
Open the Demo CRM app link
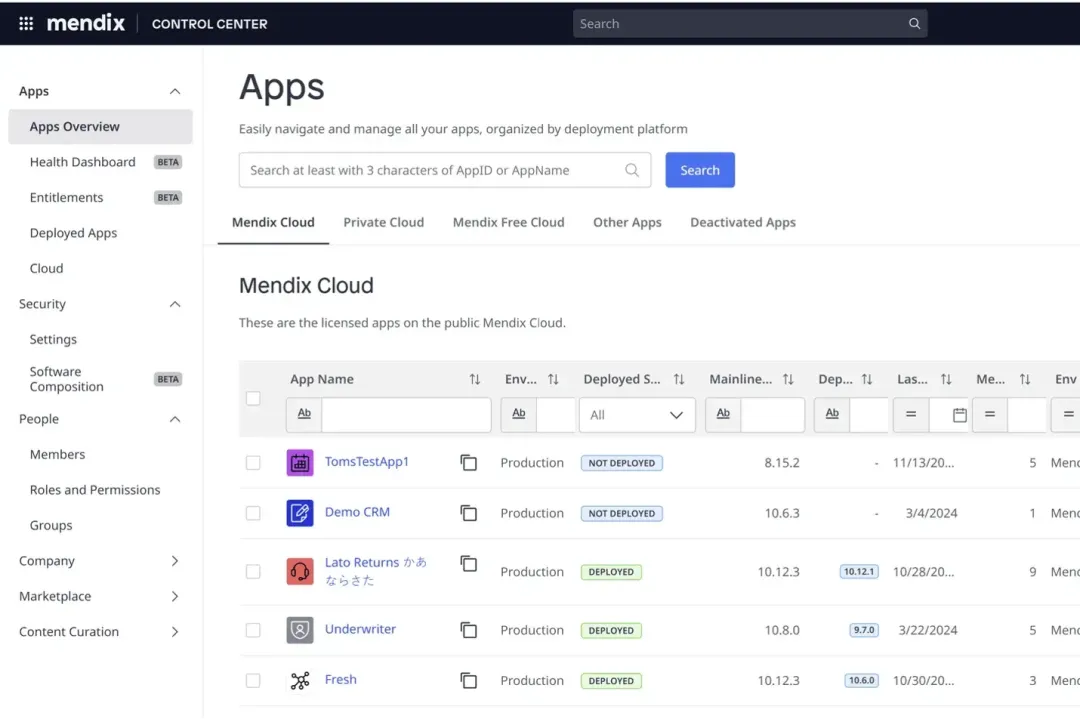point(357,512)
